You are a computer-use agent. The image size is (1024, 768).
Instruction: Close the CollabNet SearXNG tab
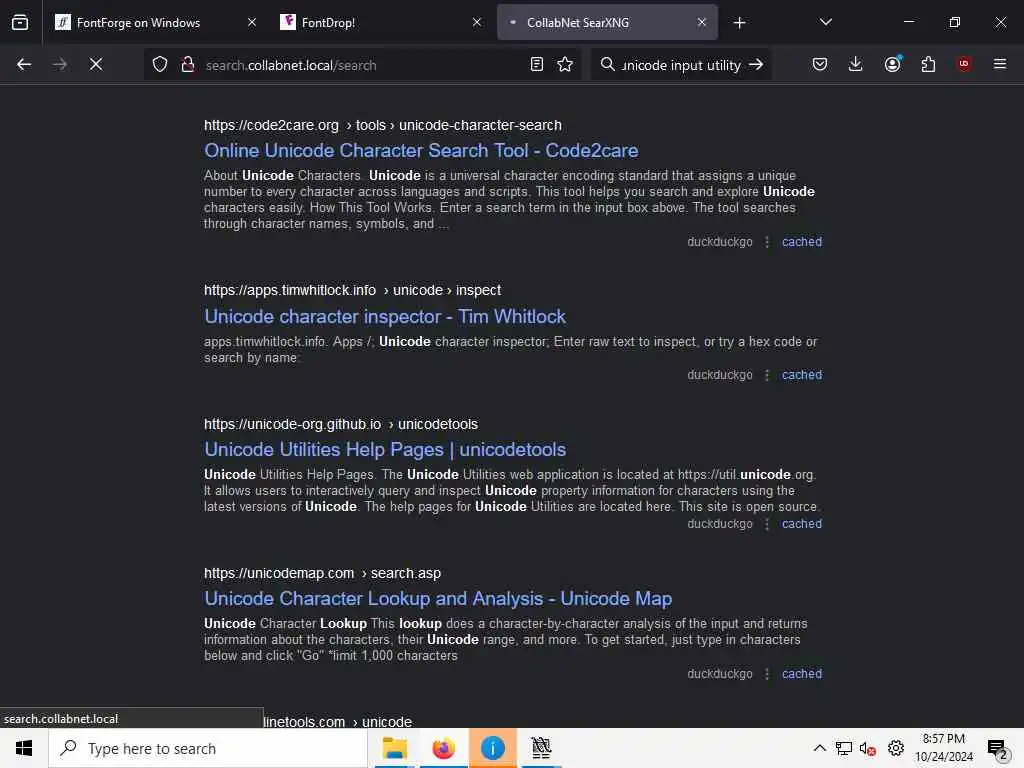coord(702,22)
